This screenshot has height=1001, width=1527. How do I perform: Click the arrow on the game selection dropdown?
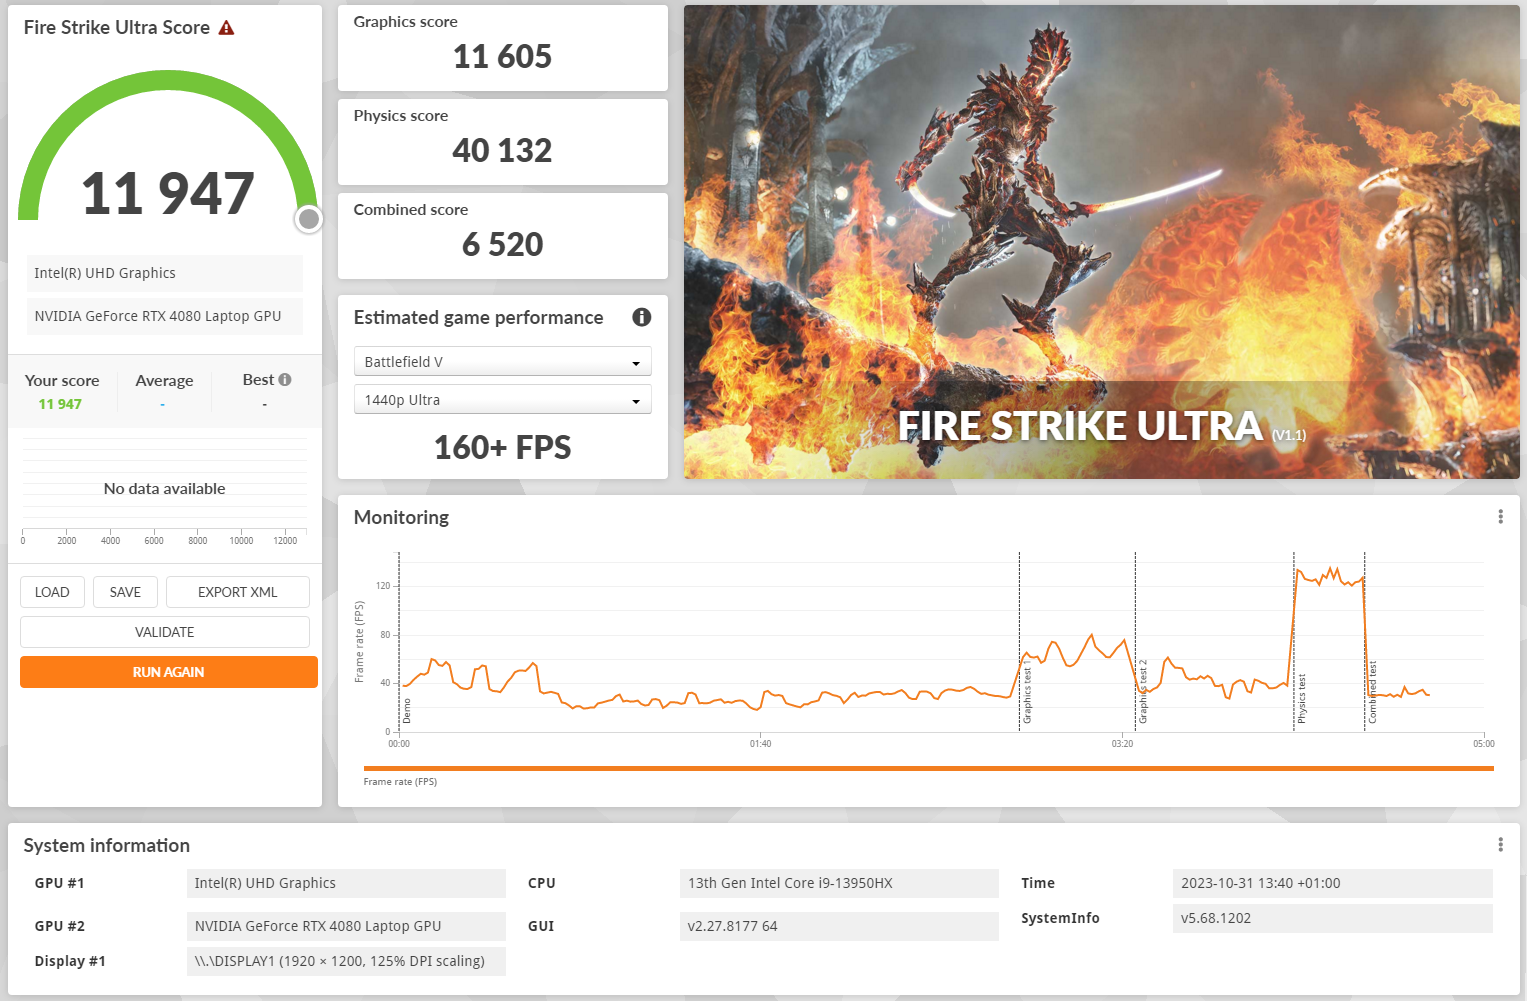635,361
